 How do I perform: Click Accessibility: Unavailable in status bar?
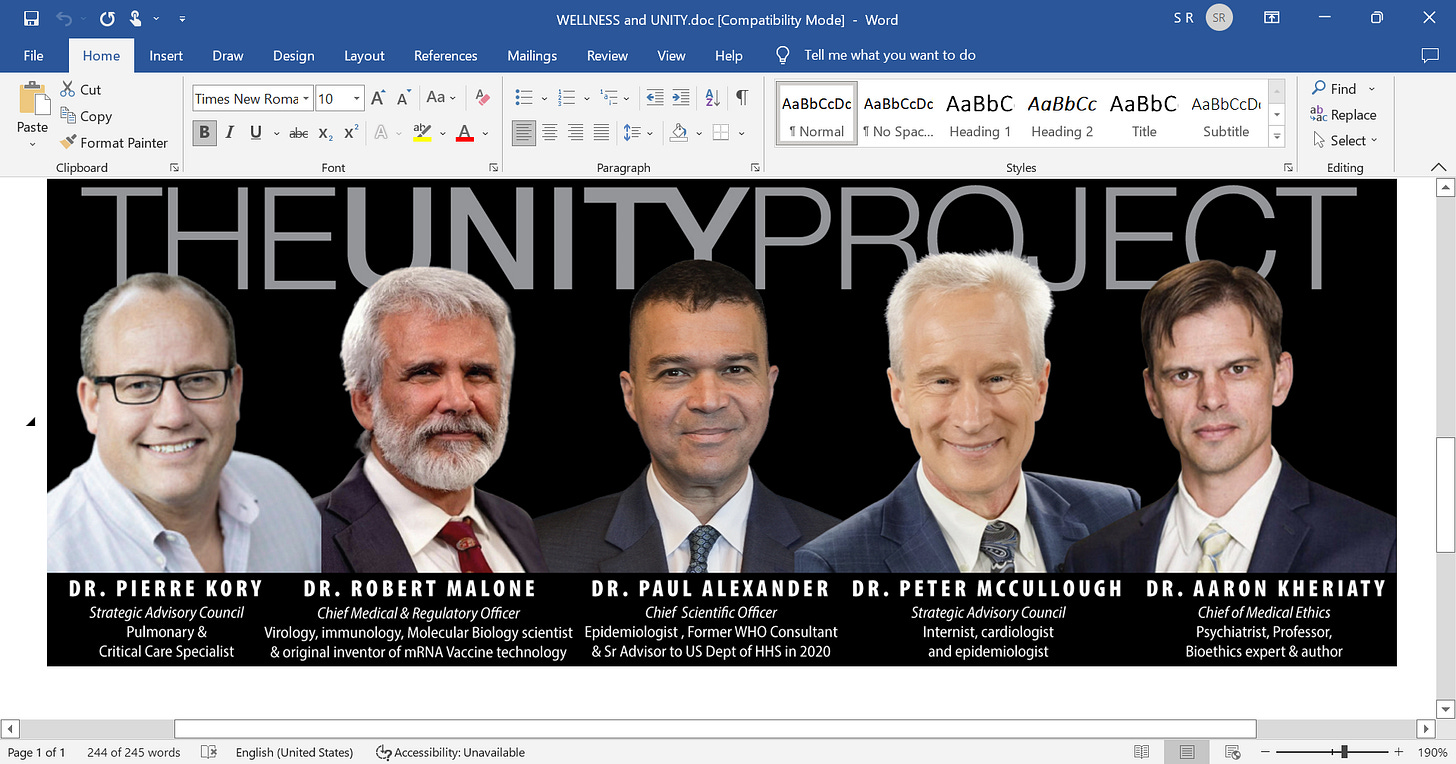coord(450,752)
